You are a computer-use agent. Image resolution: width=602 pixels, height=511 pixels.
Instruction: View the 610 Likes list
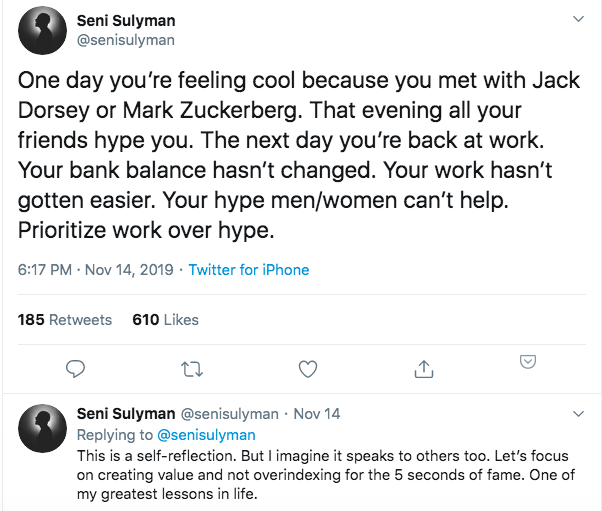(165, 320)
